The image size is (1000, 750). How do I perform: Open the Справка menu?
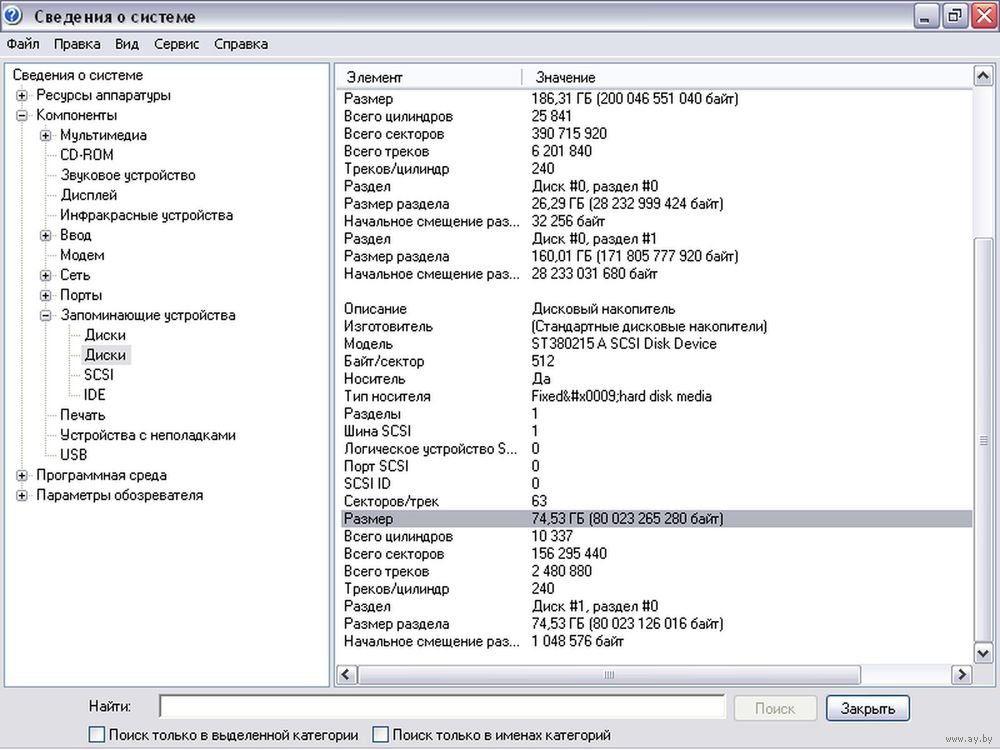click(x=241, y=44)
